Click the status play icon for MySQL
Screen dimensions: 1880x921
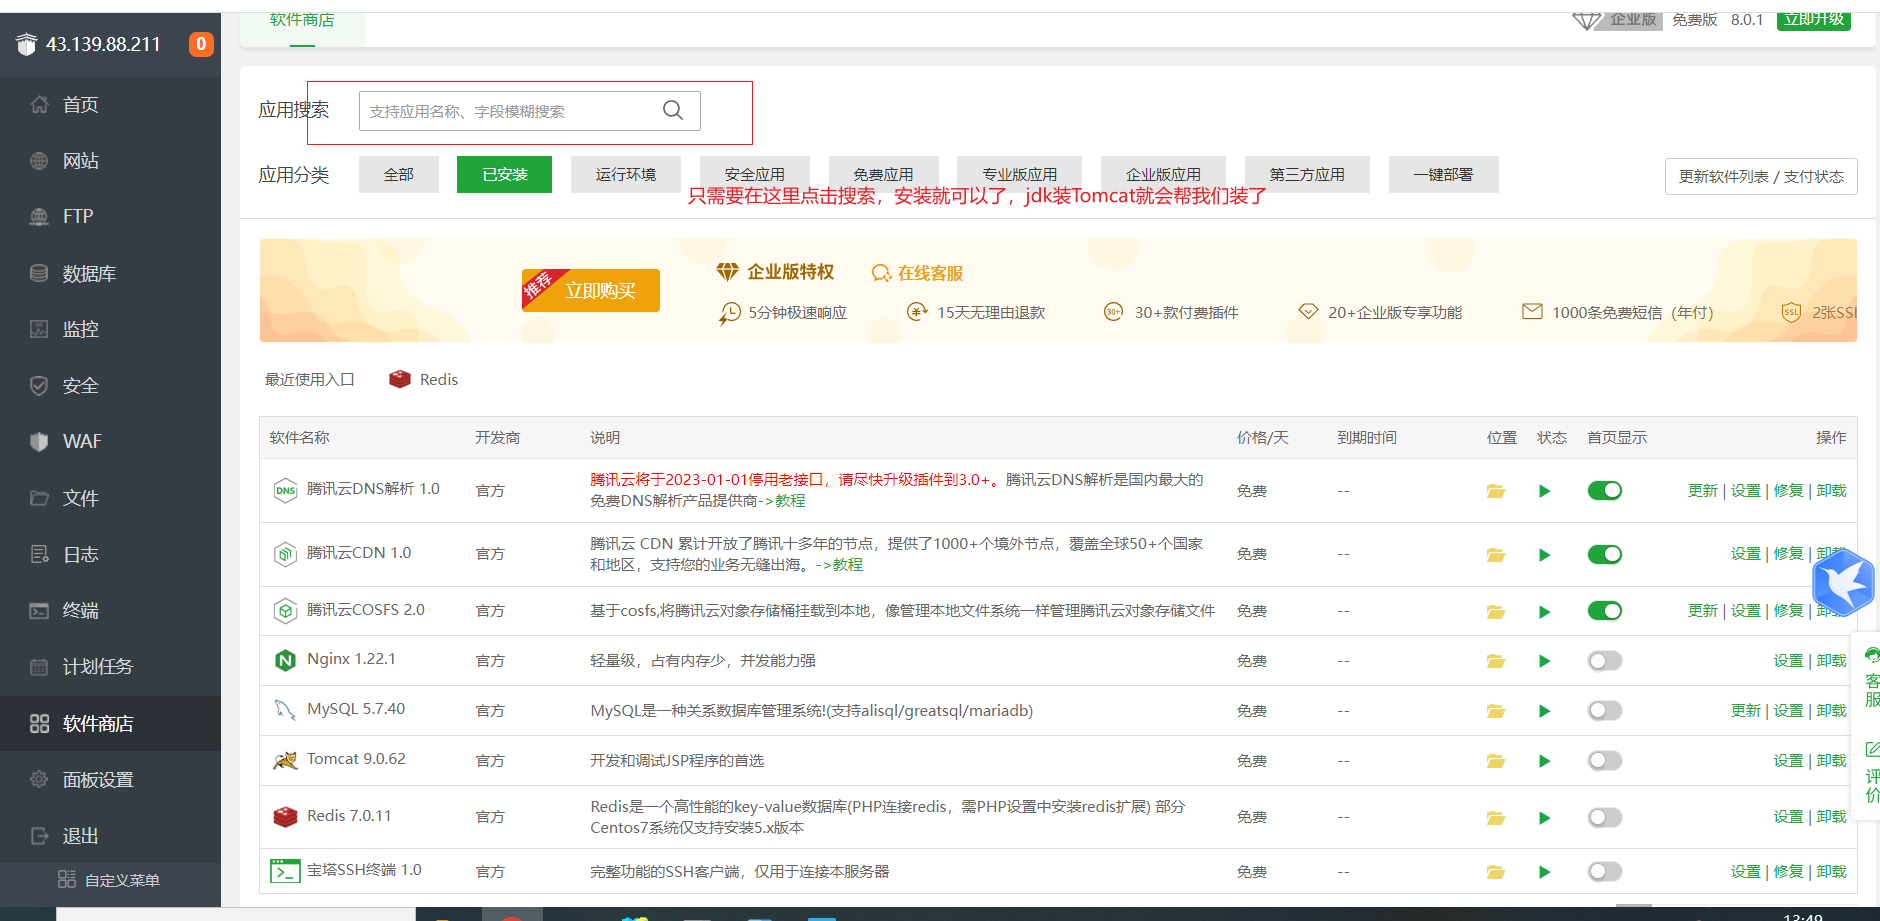pos(1544,711)
